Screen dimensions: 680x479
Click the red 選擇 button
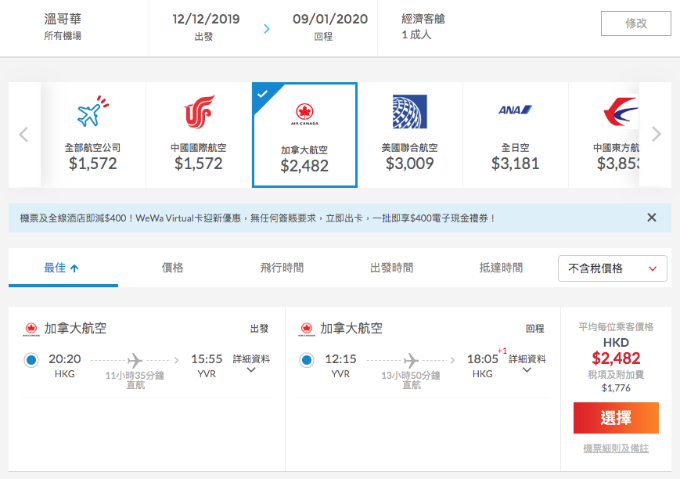[x=616, y=418]
